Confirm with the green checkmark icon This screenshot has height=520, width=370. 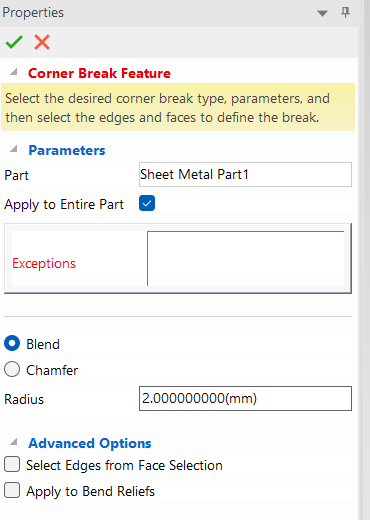coord(14,42)
